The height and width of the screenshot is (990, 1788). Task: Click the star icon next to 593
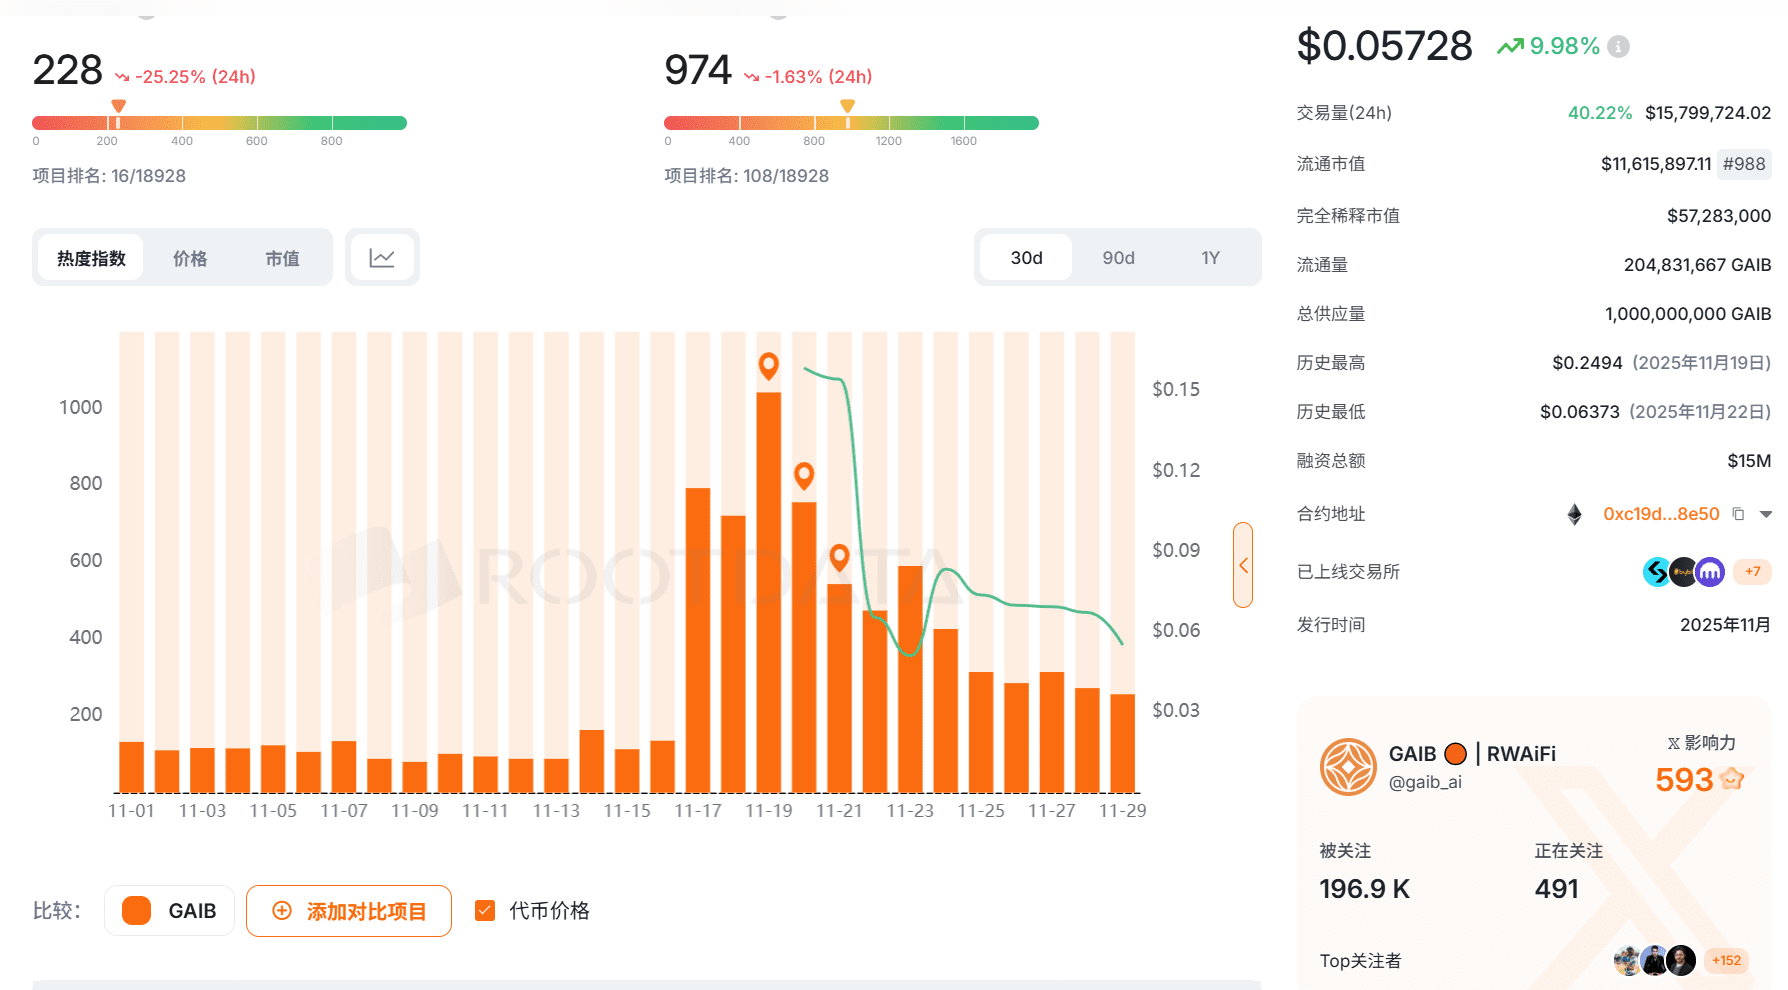tap(1732, 779)
